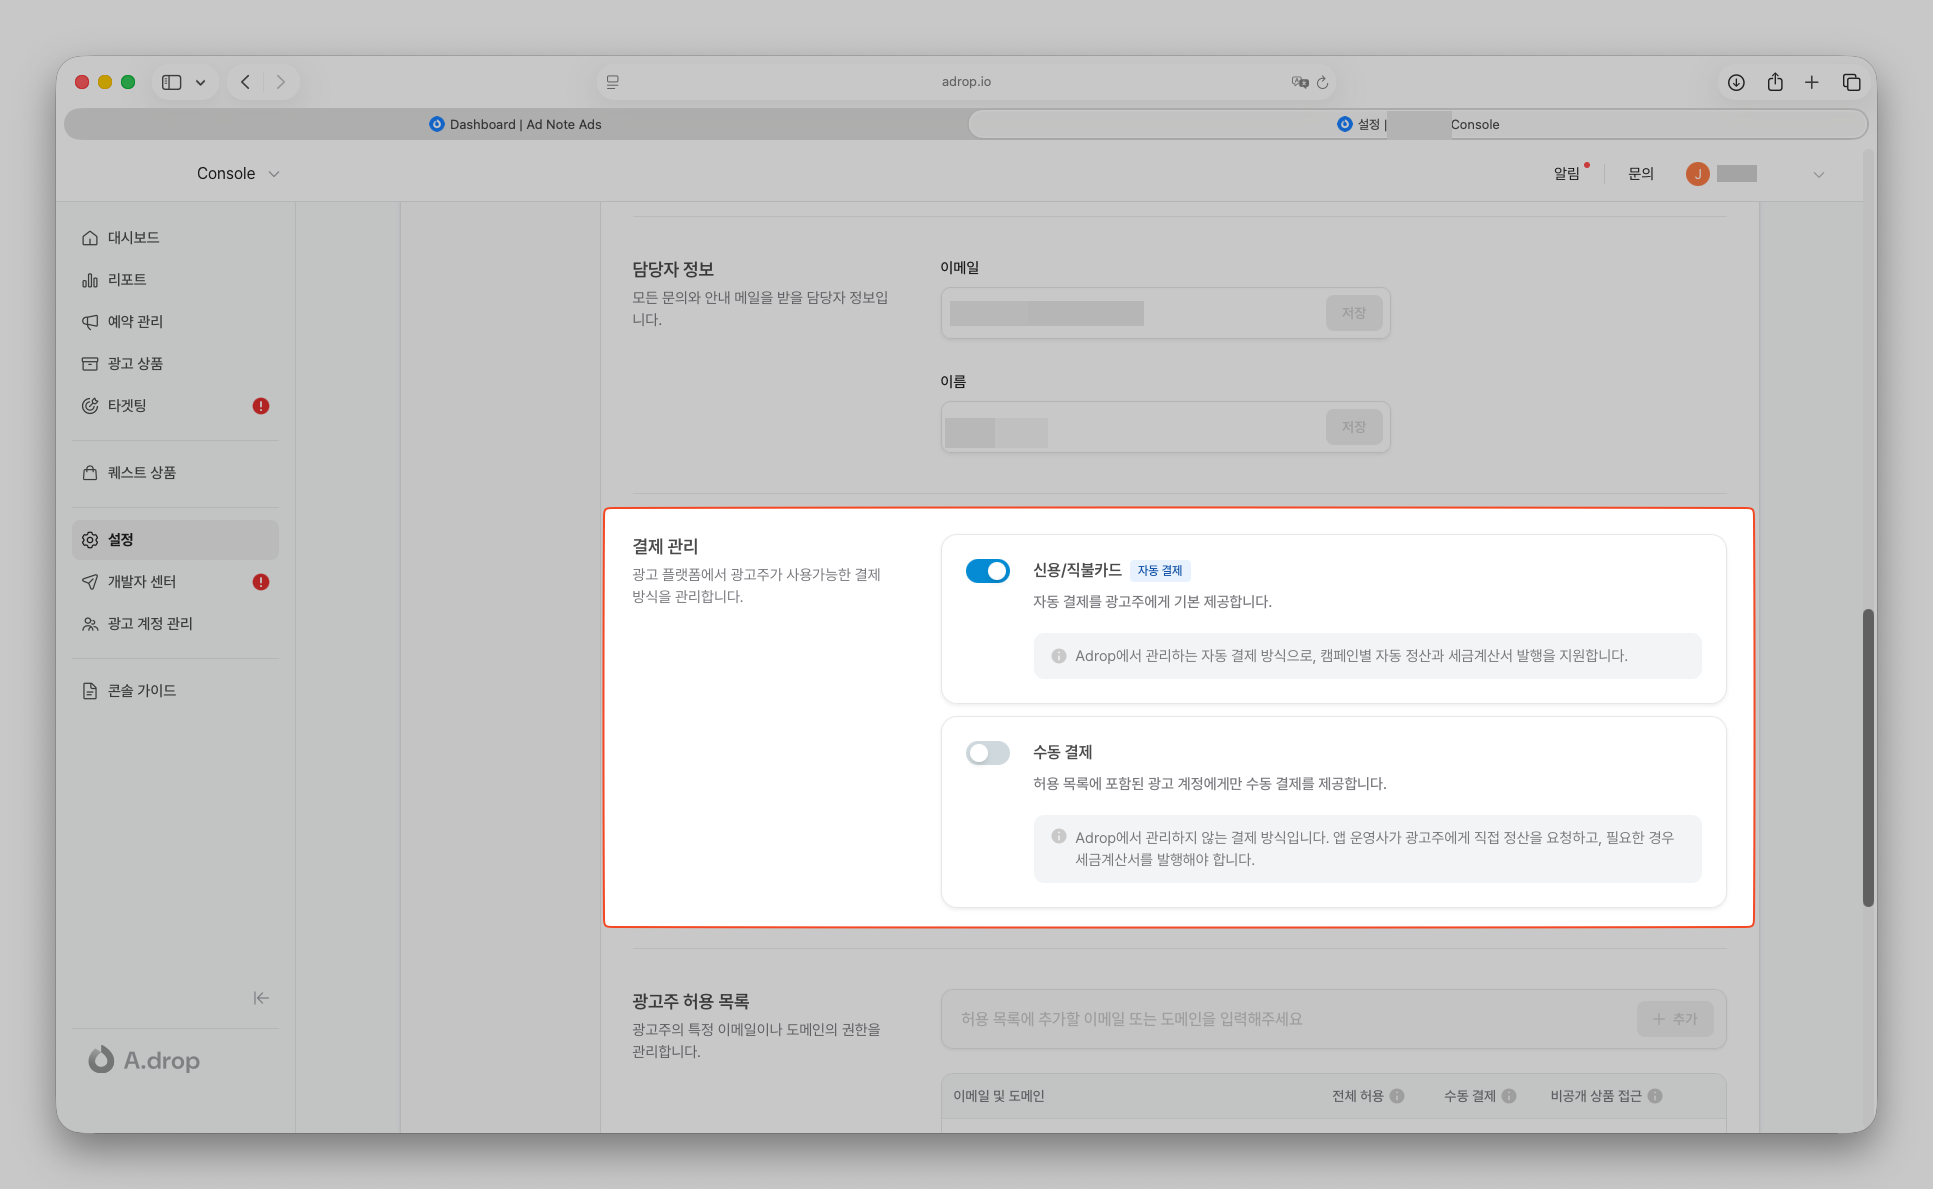Click info icon next to 비공개 상품 접근
1933x1189 pixels.
point(1655,1096)
